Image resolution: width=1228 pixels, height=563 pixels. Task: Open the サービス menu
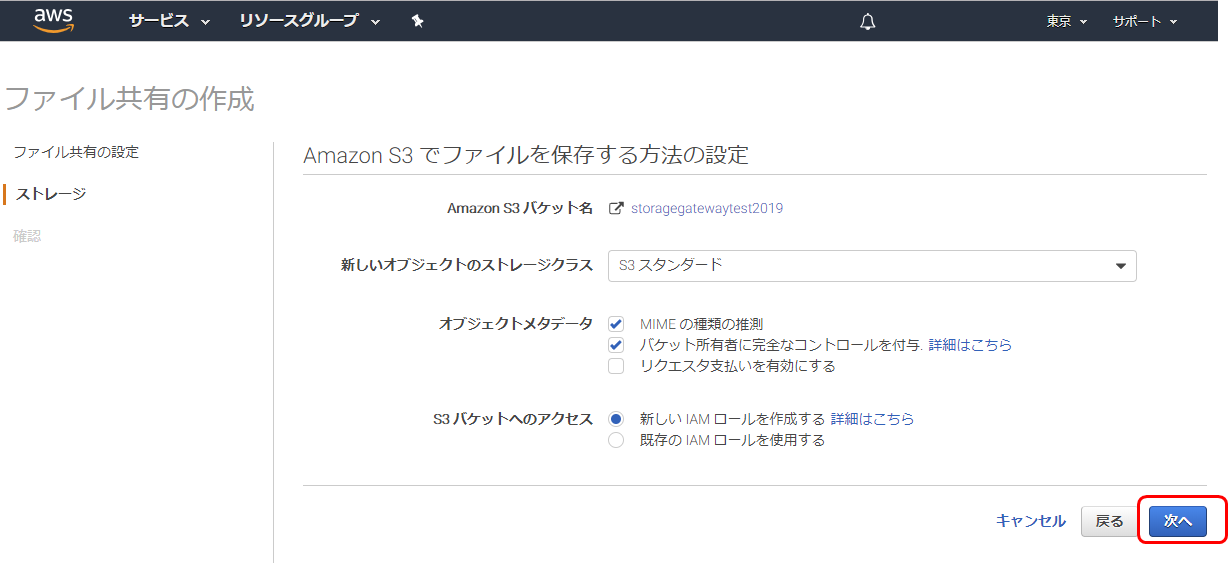click(169, 21)
